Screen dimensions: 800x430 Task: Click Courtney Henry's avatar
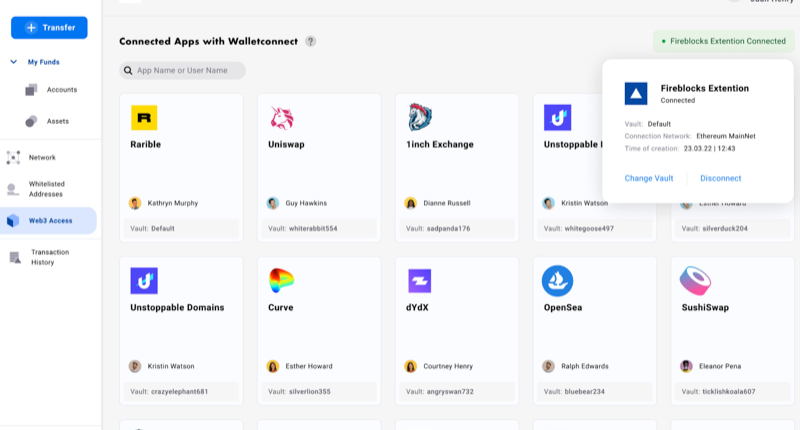point(411,366)
